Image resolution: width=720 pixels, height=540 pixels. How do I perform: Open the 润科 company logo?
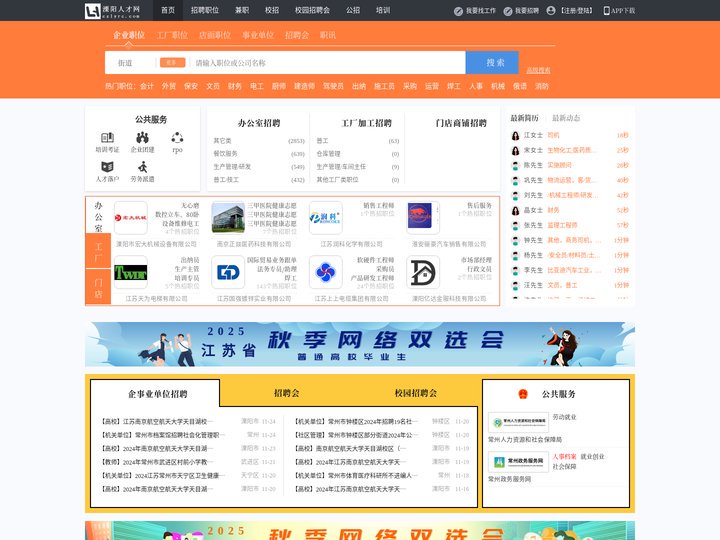pos(326,218)
